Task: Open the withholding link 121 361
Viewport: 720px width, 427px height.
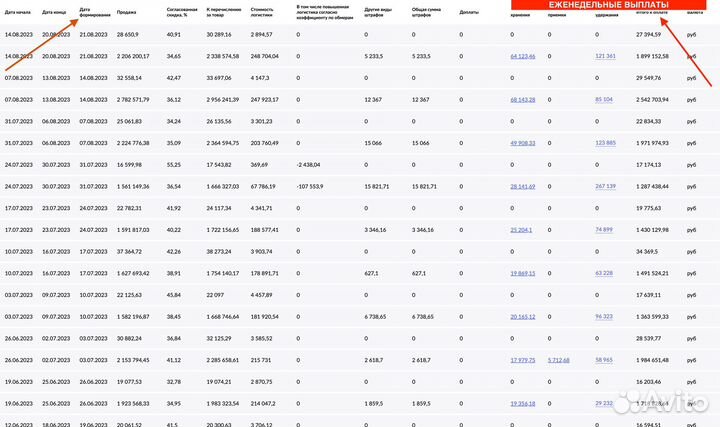Action: click(605, 56)
